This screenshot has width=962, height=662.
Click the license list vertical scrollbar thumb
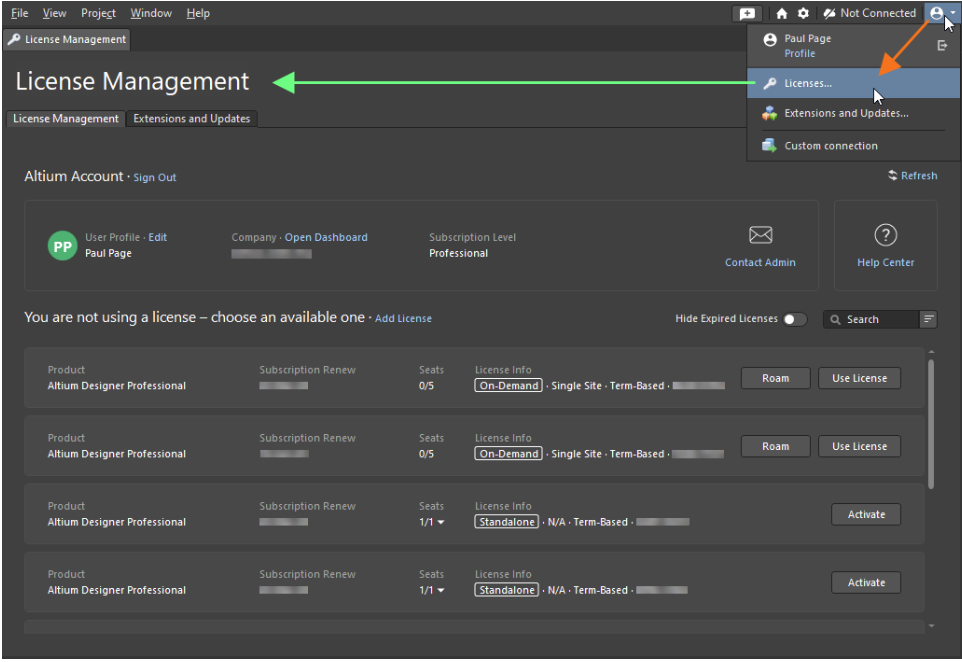coord(931,425)
